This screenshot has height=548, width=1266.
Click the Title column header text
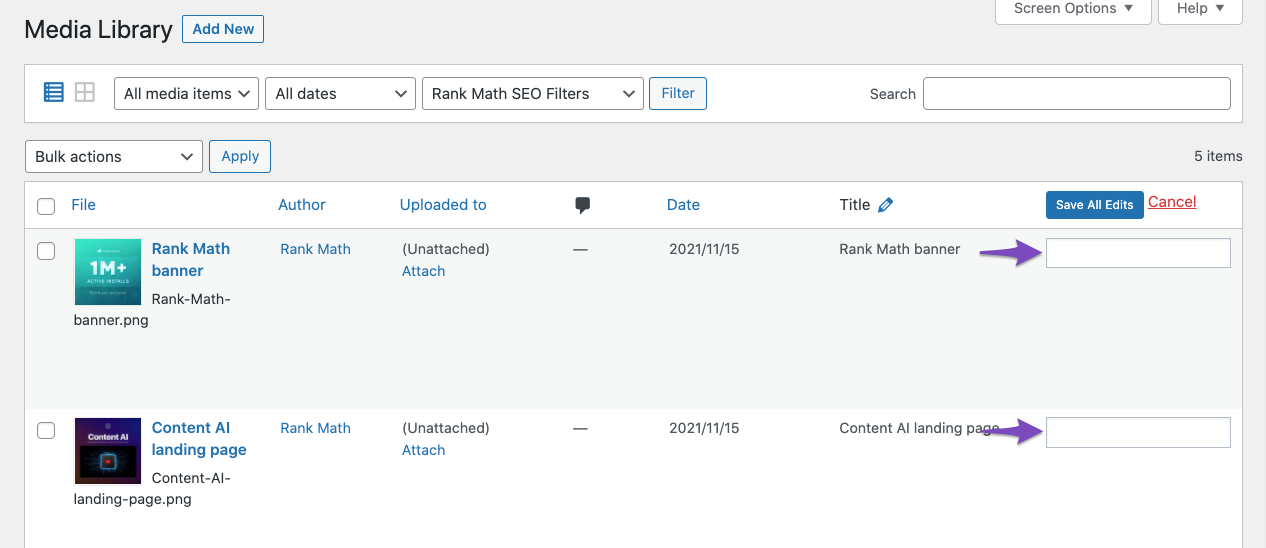[855, 205]
